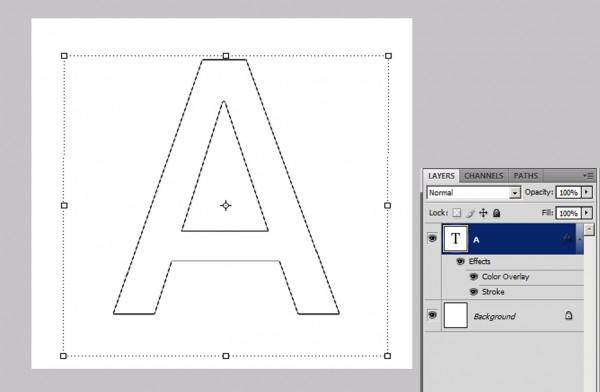Open the Layers panel options menu
The width and height of the screenshot is (600, 392).
589,176
